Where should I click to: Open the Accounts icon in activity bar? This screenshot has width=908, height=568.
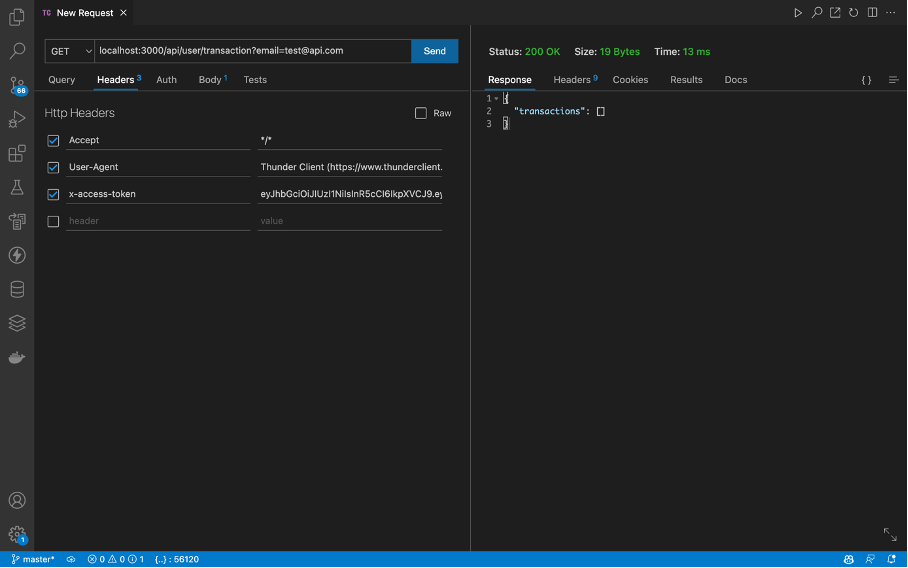point(17,500)
